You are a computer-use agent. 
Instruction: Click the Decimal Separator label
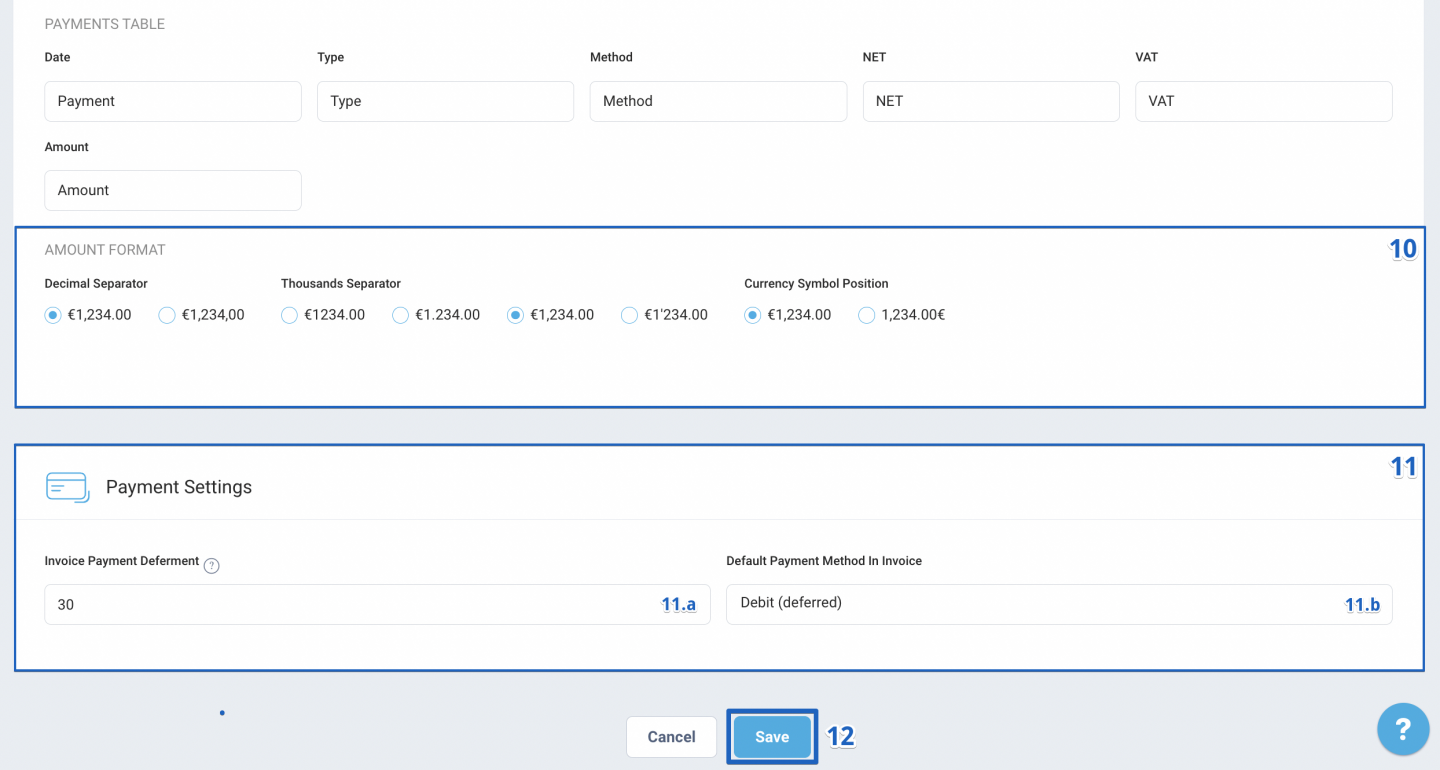[x=96, y=284]
